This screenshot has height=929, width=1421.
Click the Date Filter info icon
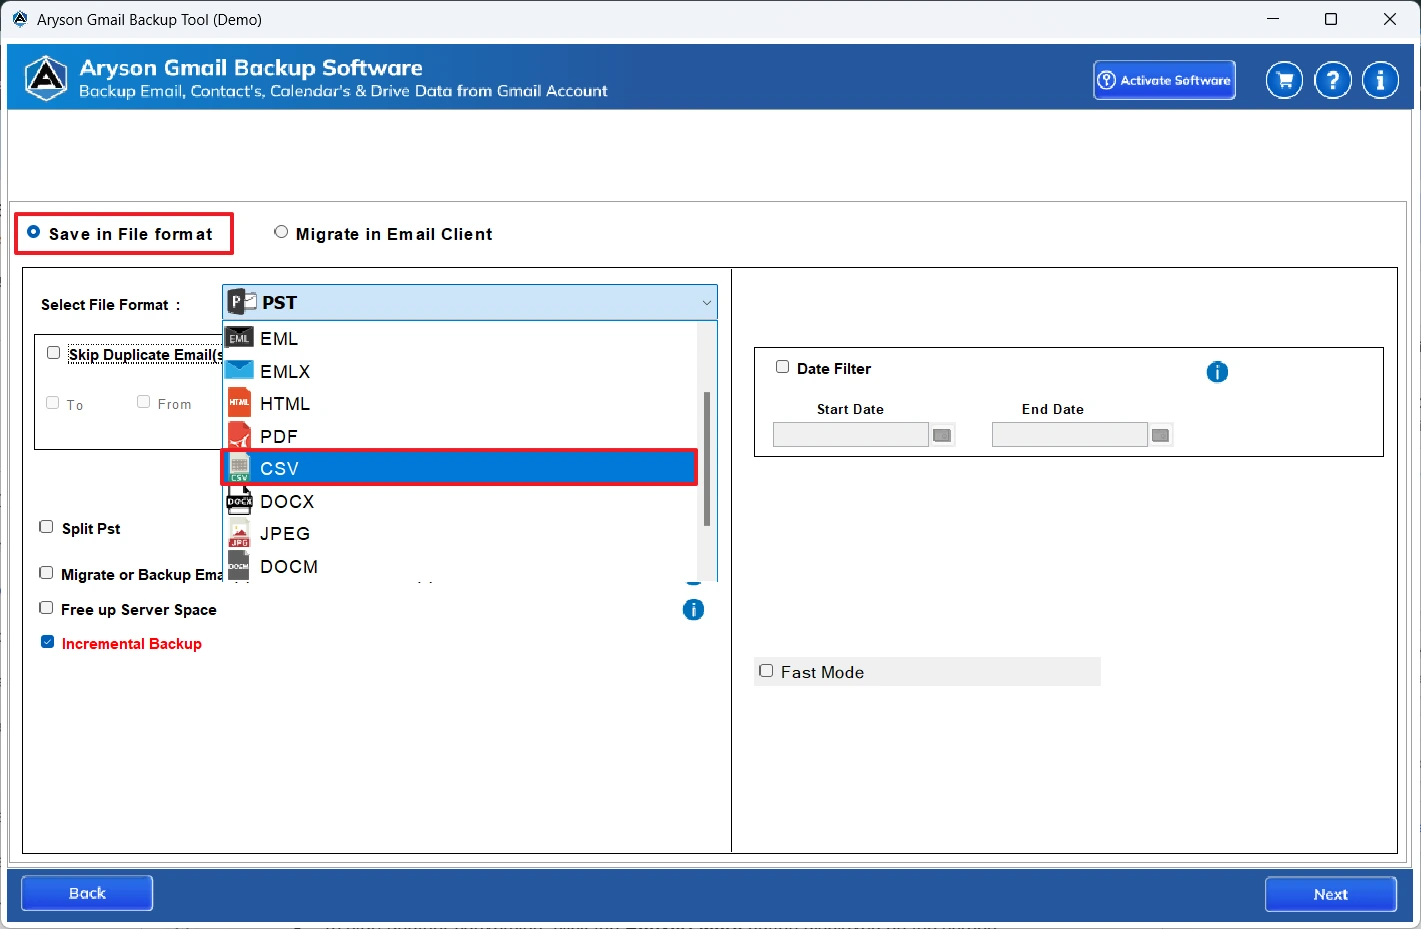pyautogui.click(x=1217, y=372)
